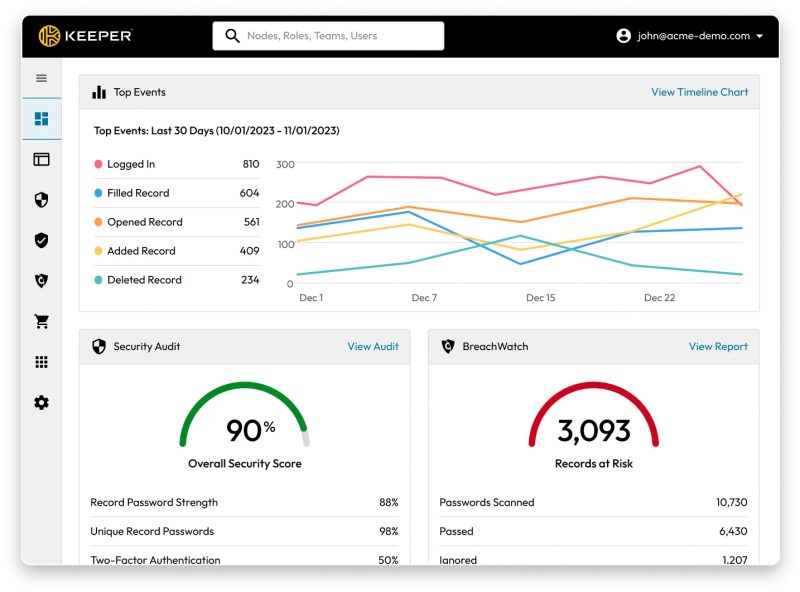
Task: Open the shield checkmark sidebar icon
Action: (x=41, y=240)
